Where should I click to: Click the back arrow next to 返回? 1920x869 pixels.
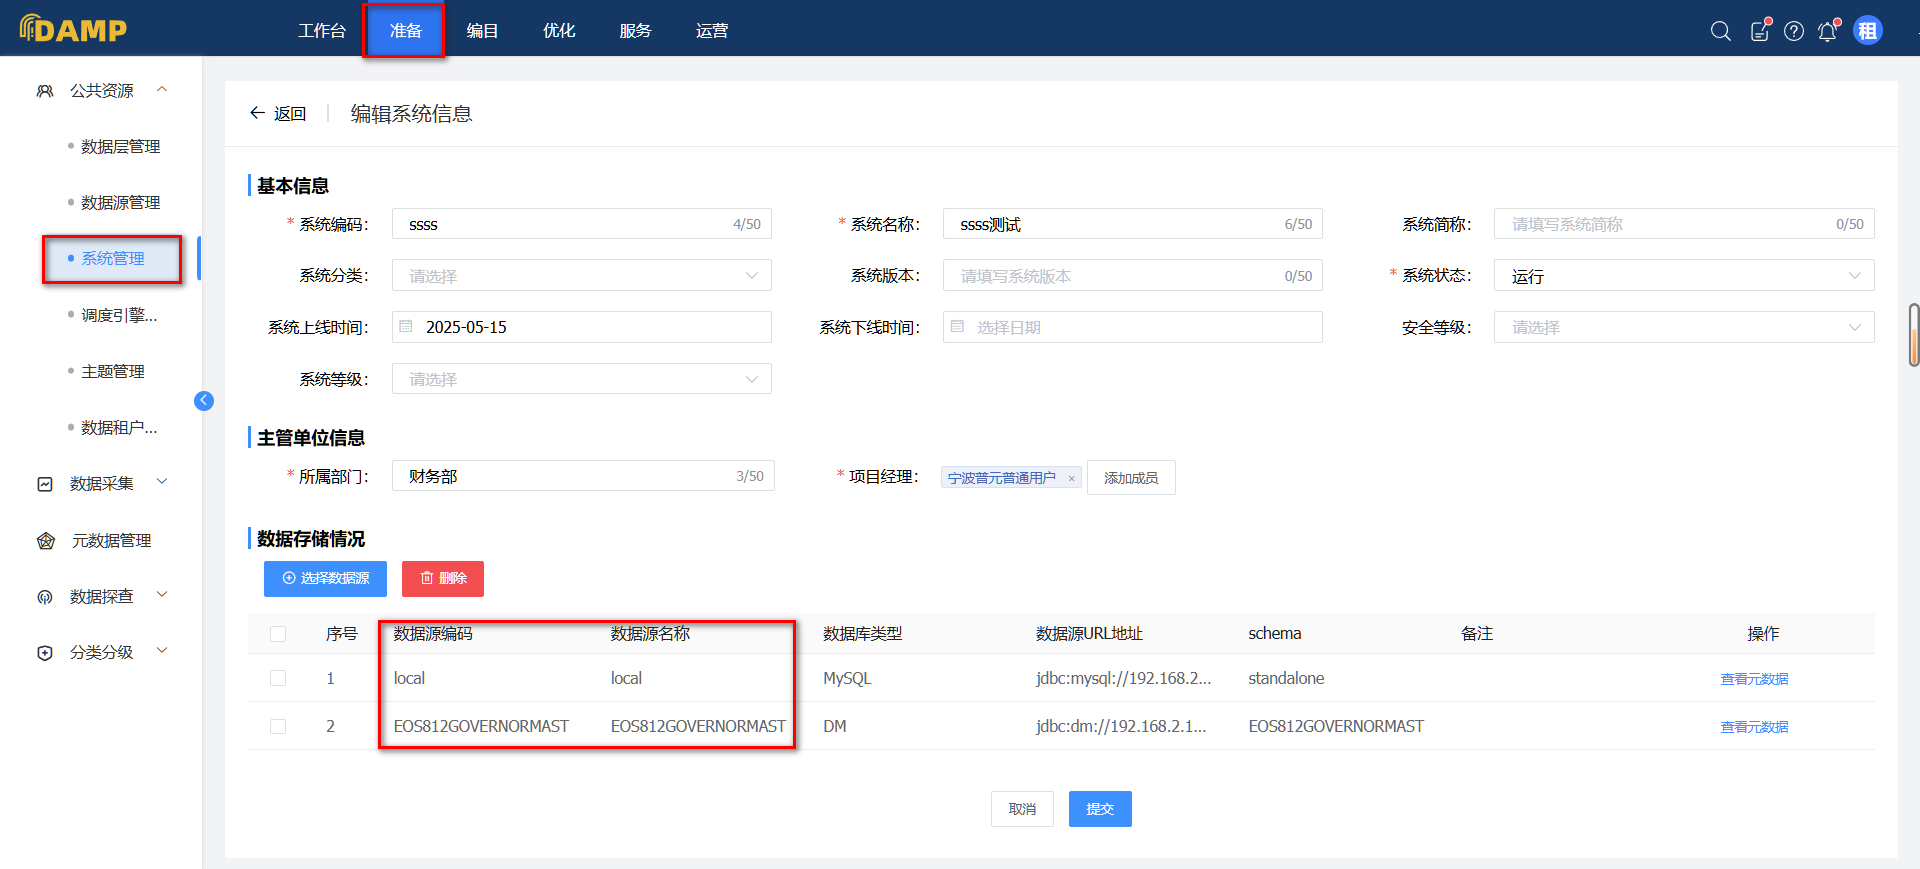point(257,113)
